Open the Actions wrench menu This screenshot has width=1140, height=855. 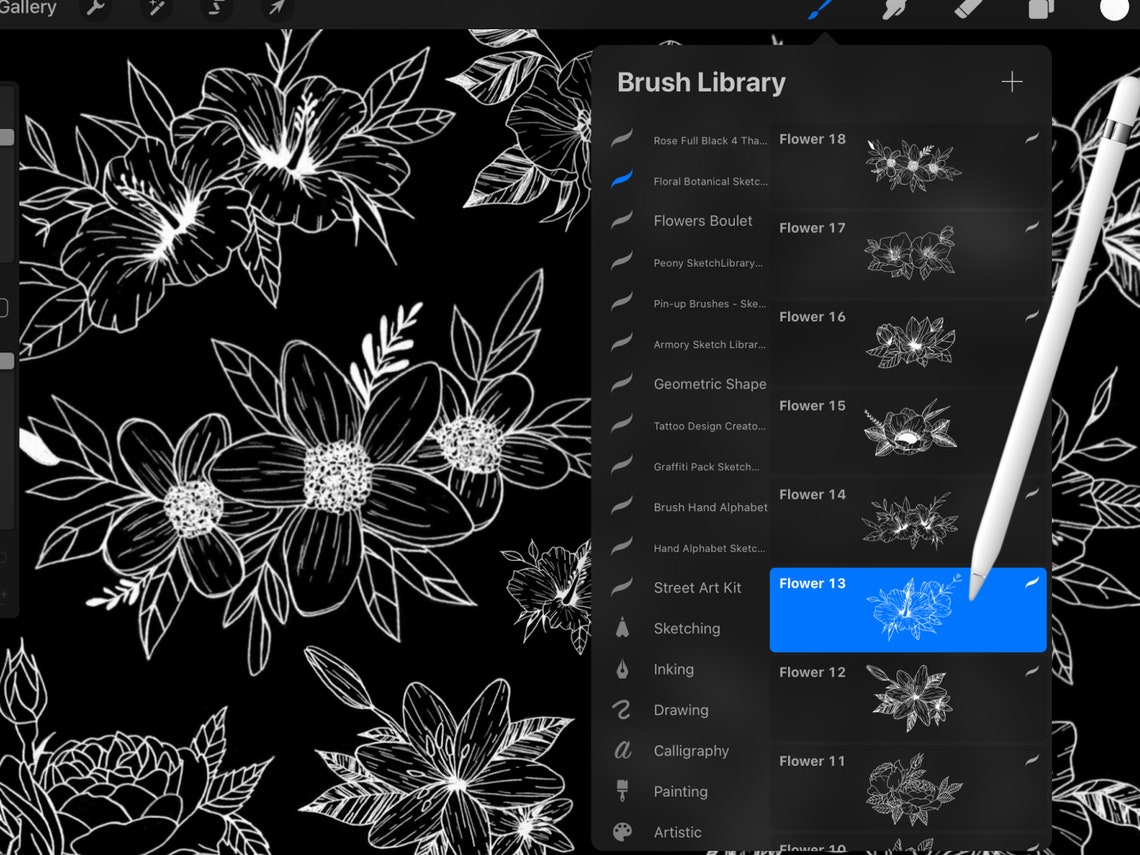95,9
